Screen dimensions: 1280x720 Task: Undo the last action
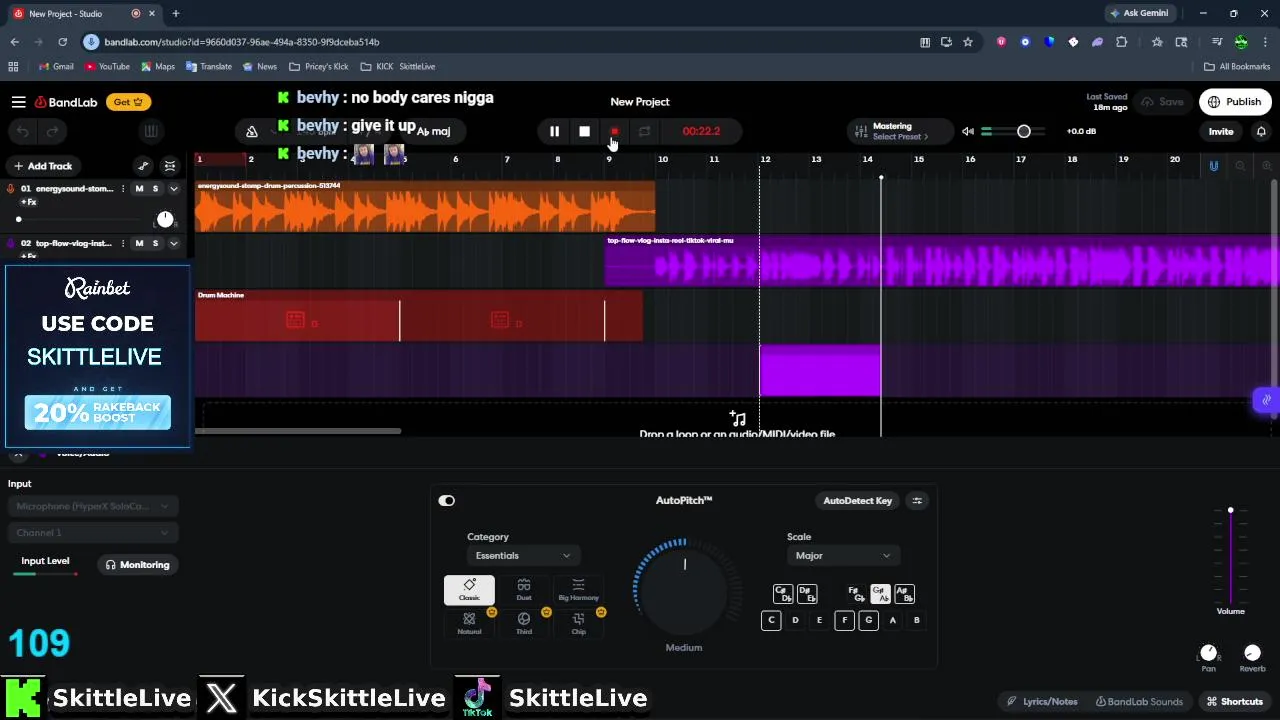click(22, 131)
